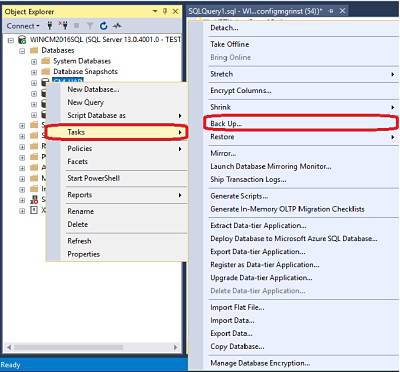The width and height of the screenshot is (400, 372).
Task: Select the Database Snapshots tree item label
Action: 85,71
